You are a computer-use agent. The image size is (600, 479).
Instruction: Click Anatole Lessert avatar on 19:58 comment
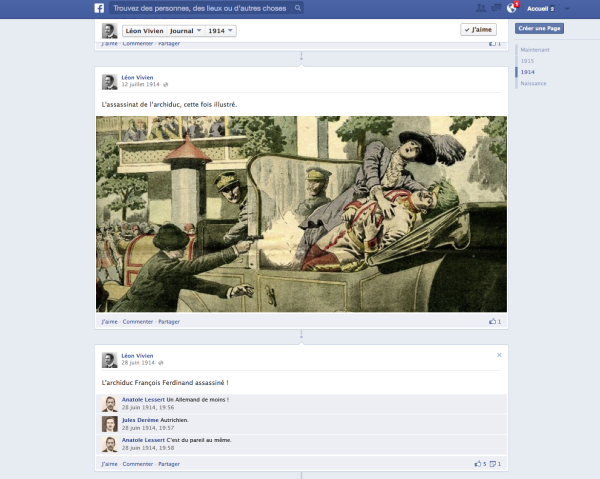(109, 444)
